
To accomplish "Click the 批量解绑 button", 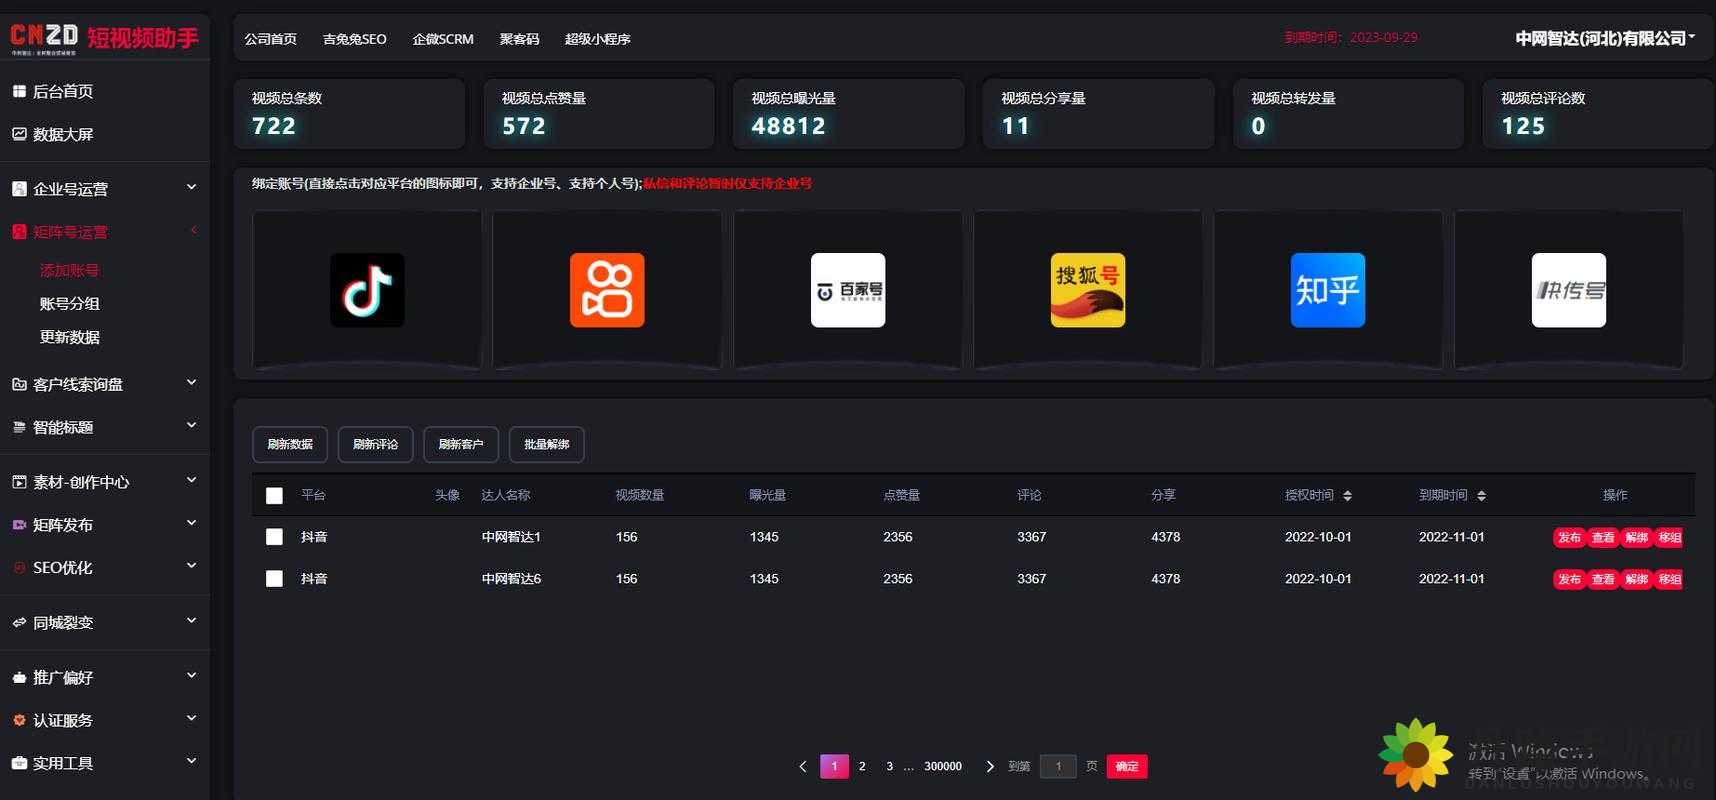I will click(547, 444).
